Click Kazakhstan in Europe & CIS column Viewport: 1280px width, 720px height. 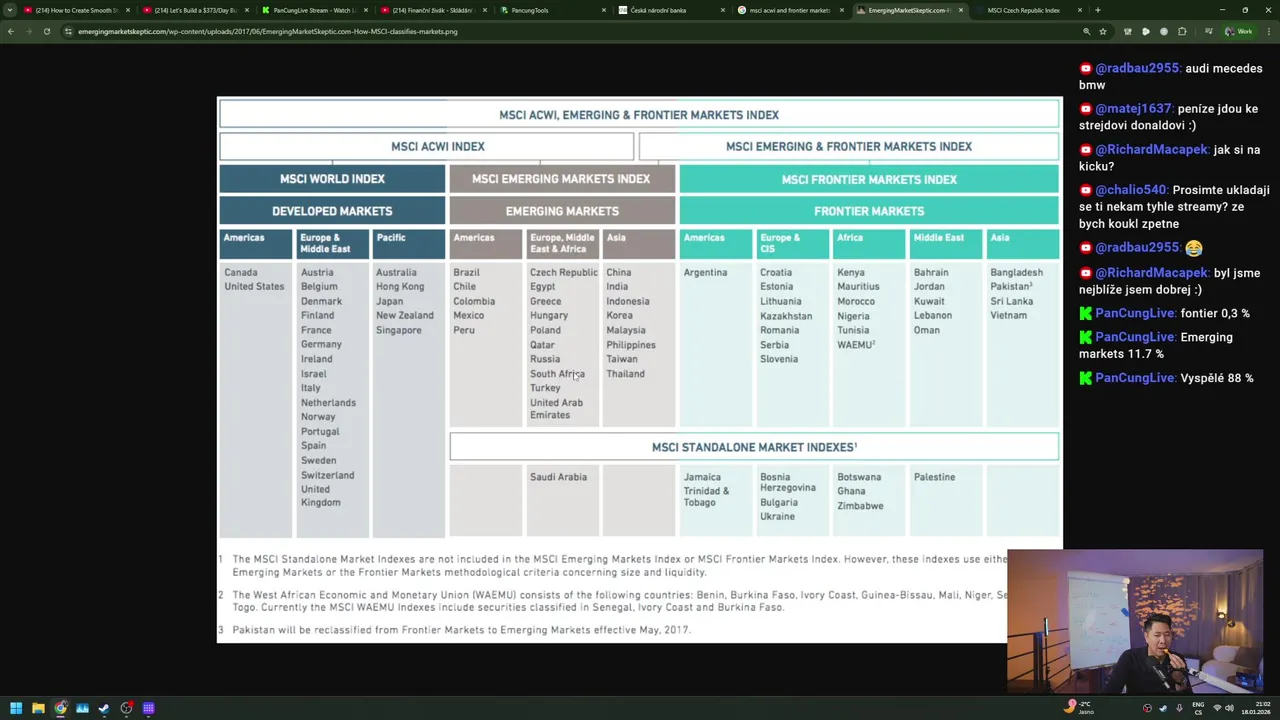click(x=785, y=316)
